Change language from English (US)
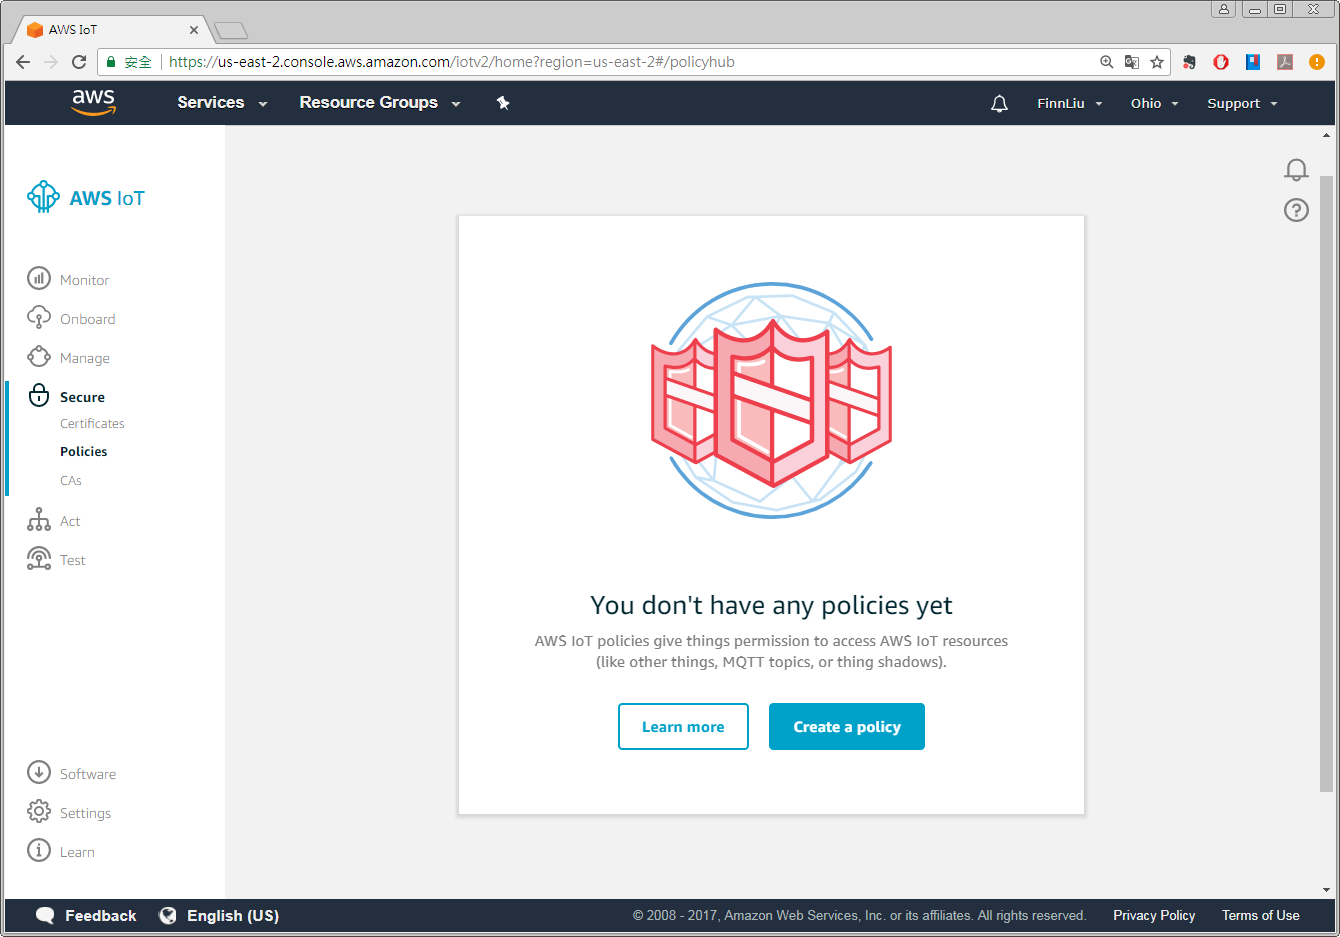1340x937 pixels. 233,916
